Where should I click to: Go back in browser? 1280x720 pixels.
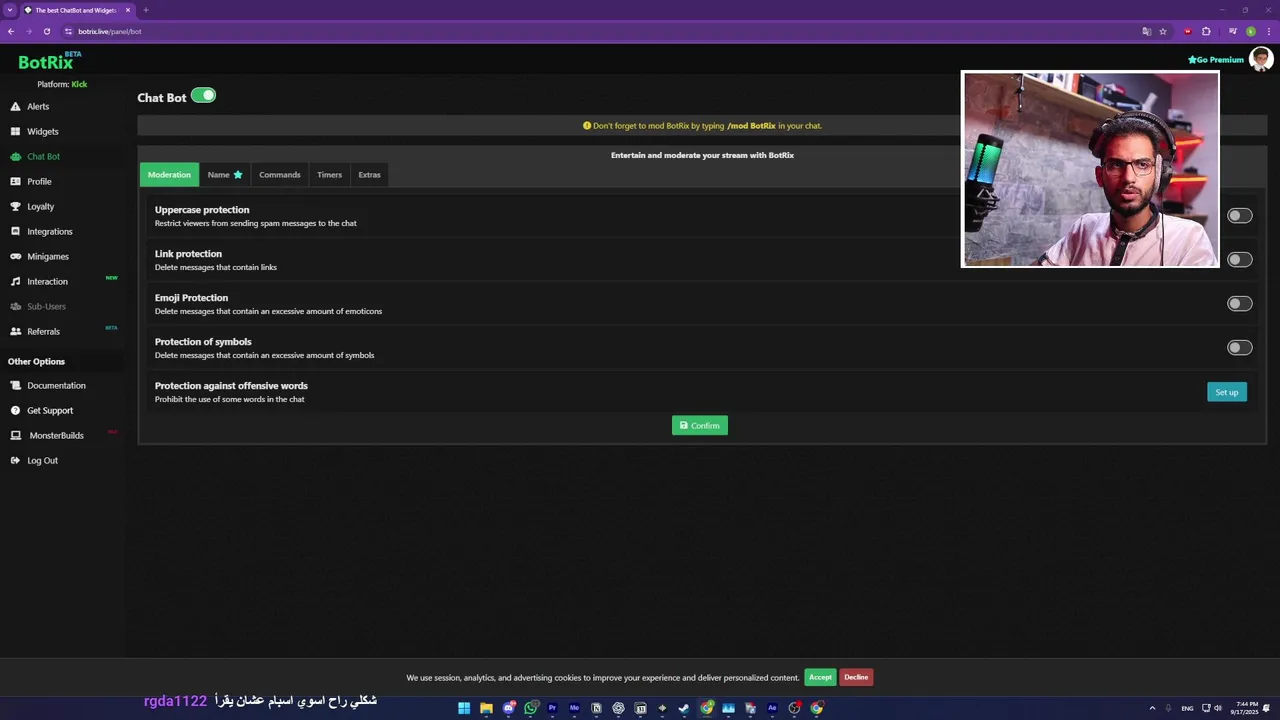click(11, 31)
